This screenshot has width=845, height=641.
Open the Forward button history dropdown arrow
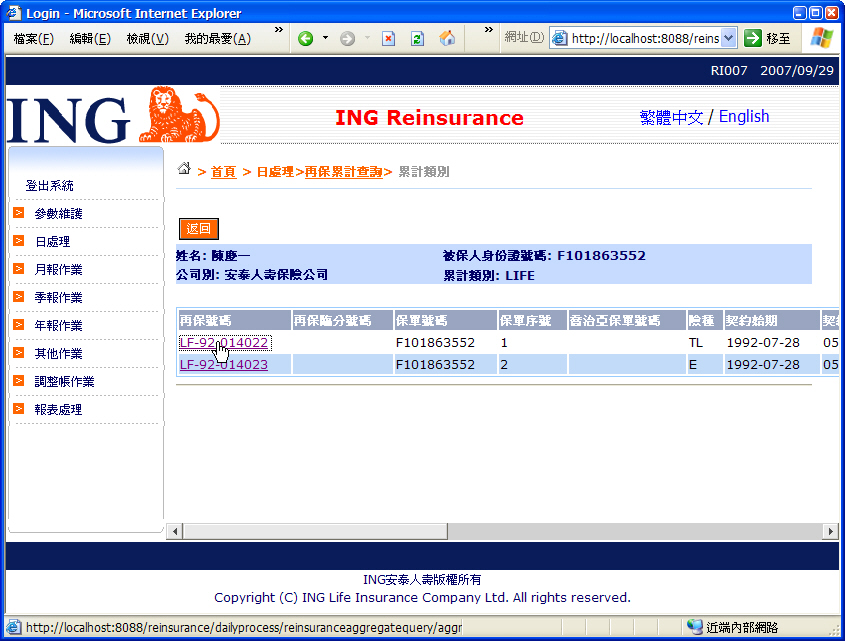[x=368, y=38]
